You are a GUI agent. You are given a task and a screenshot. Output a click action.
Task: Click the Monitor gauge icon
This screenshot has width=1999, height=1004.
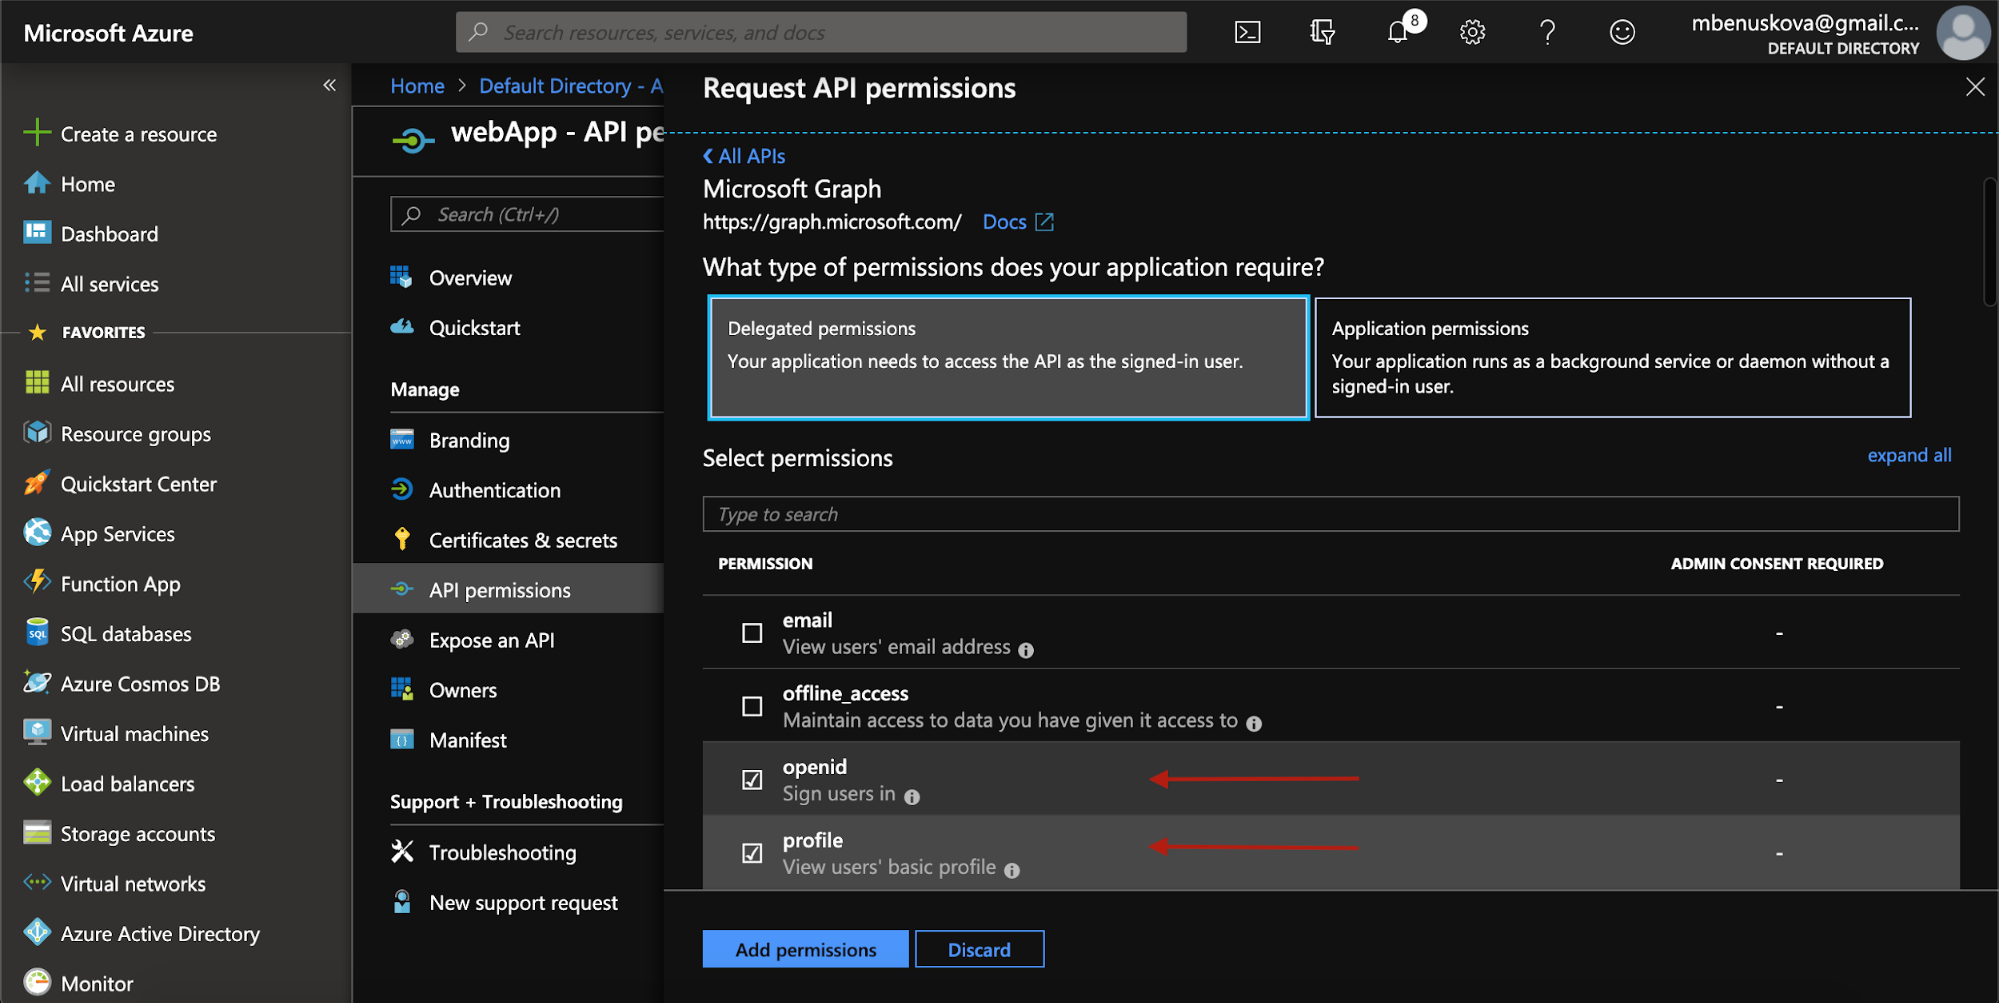(x=37, y=983)
